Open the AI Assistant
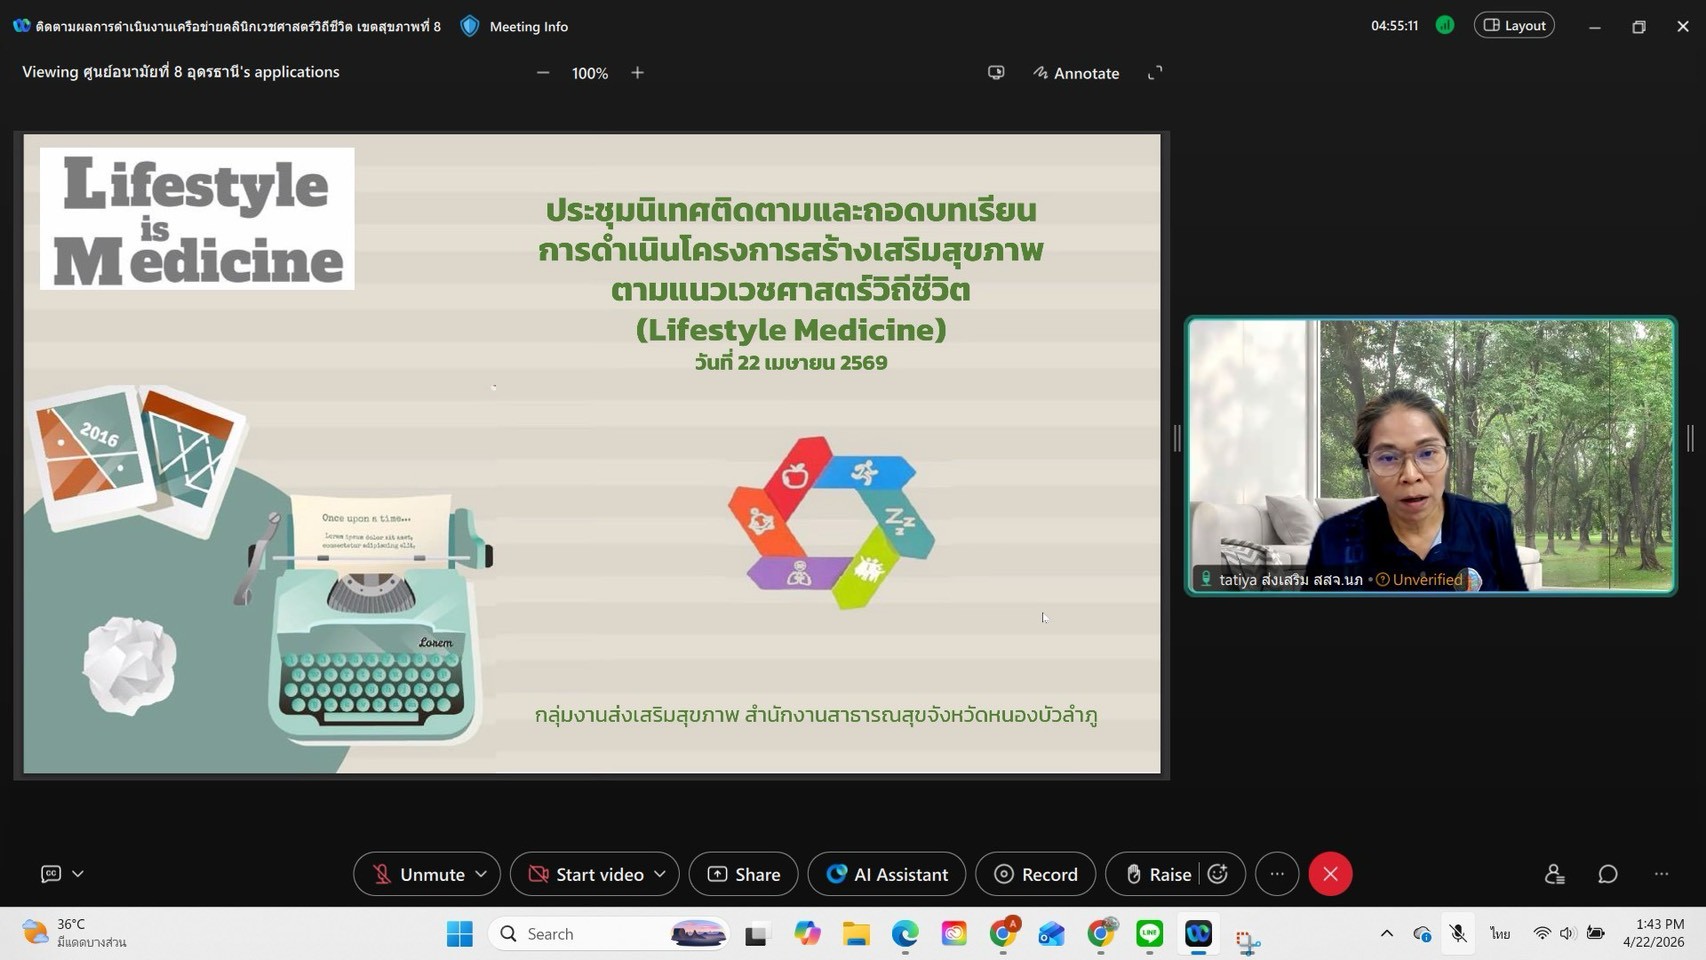 tap(886, 874)
